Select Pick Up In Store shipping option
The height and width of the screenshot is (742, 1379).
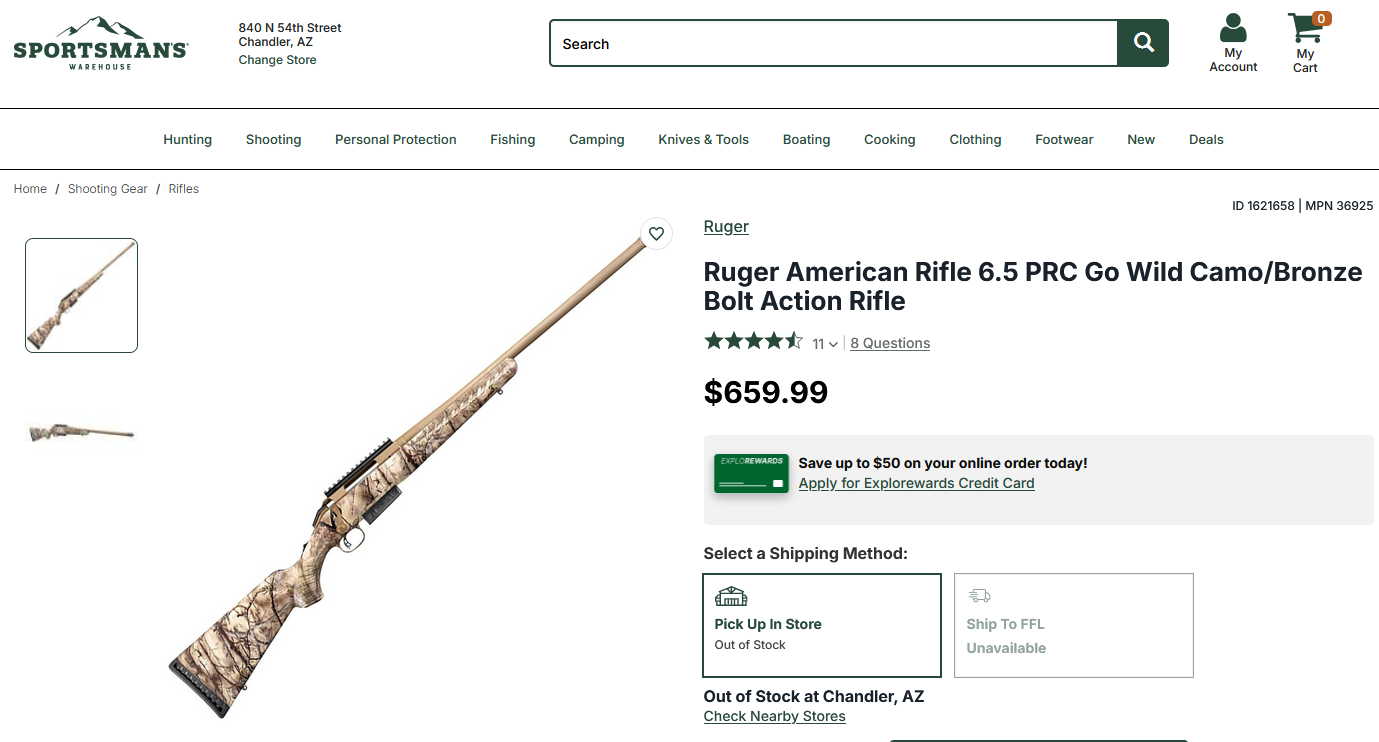tap(822, 625)
